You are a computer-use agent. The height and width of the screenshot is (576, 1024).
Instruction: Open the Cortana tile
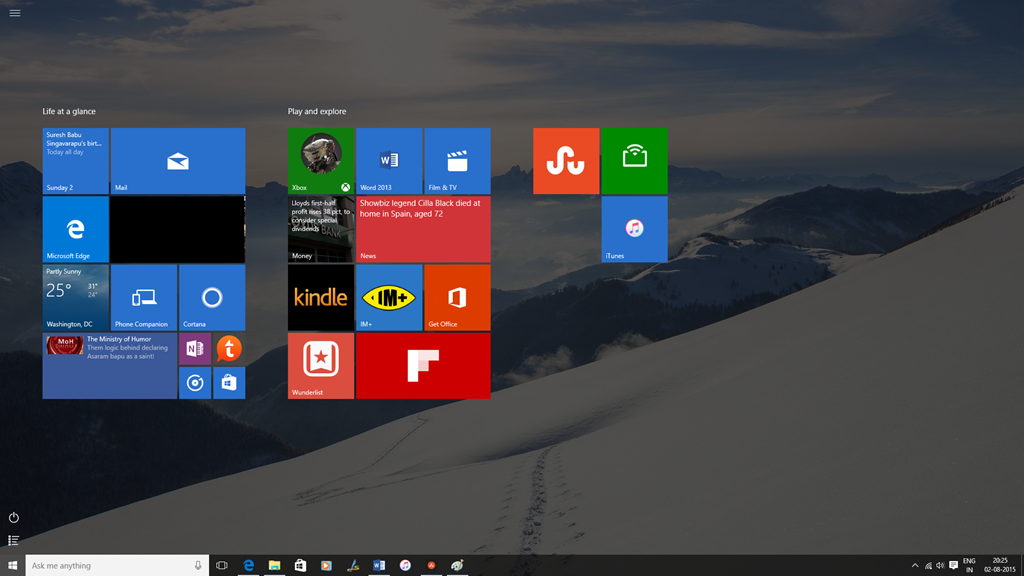pyautogui.click(x=212, y=297)
